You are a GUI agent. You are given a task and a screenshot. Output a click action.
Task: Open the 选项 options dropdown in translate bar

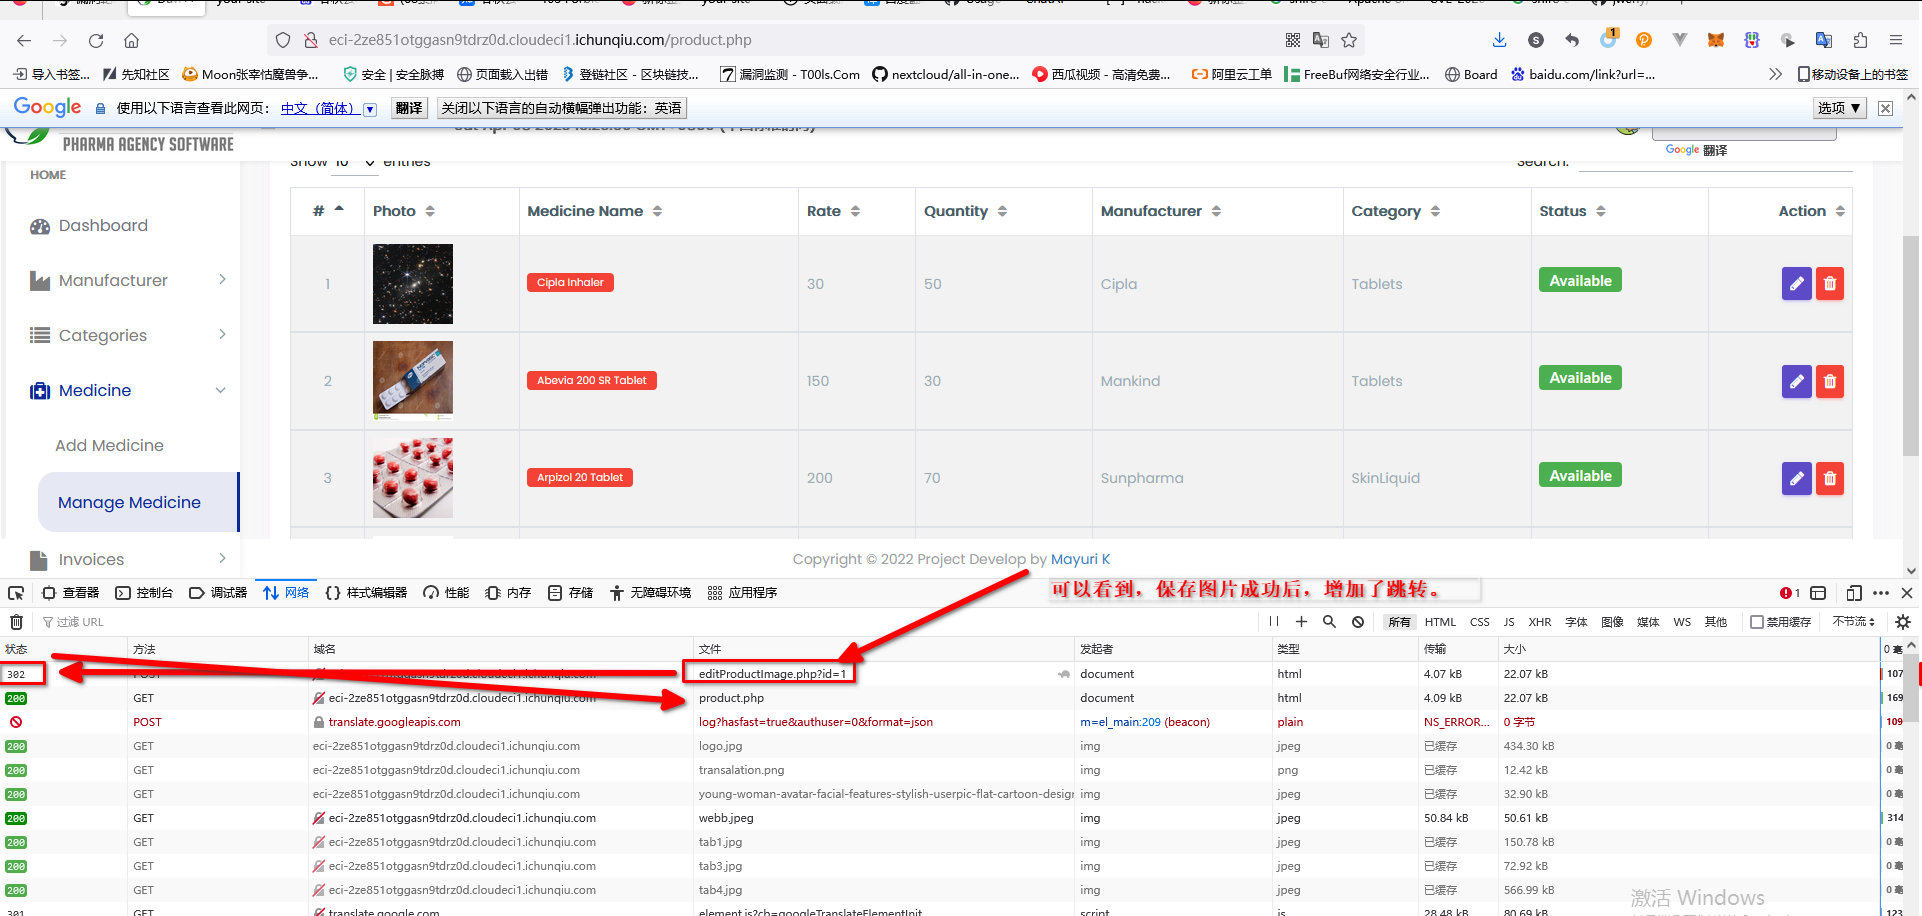1839,108
